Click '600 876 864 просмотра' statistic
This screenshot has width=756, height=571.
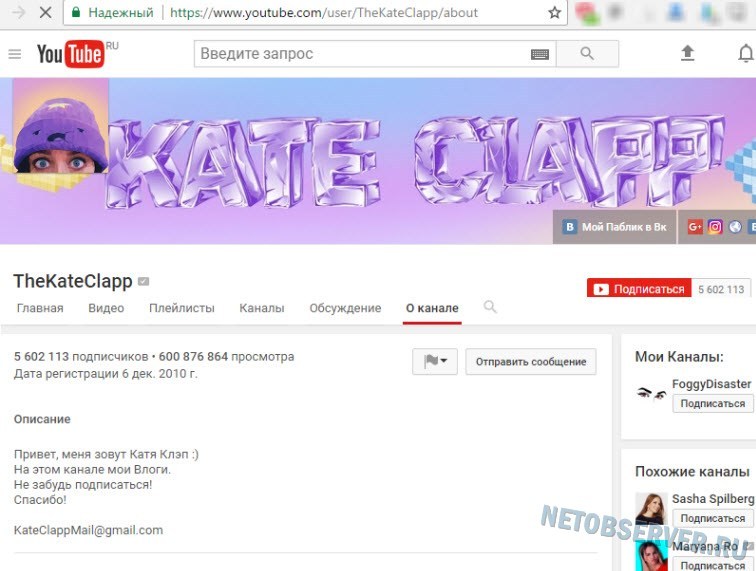[226, 357]
